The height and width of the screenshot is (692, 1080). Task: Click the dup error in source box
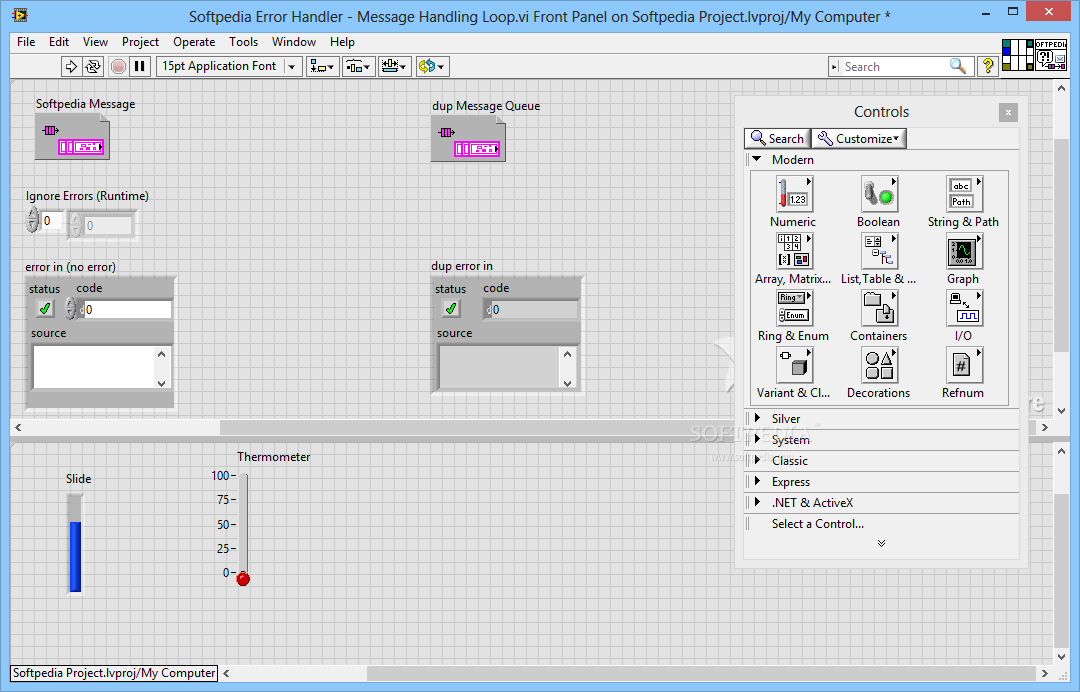[x=500, y=367]
